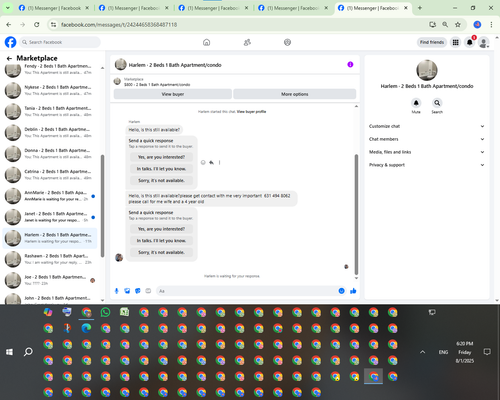
Task: Open the Fendy conversation
Action: 50,69
